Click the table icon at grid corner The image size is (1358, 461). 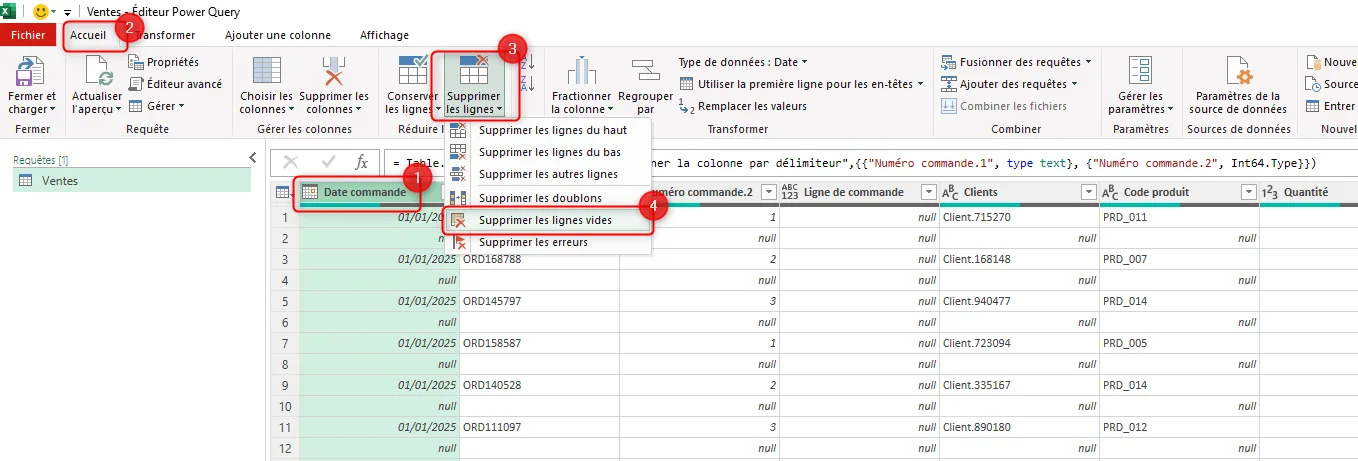[284, 192]
